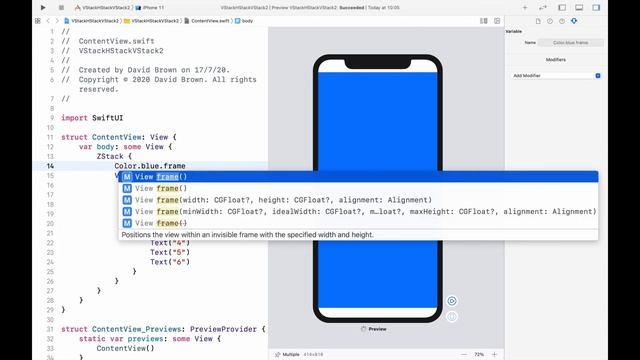Screen dimensions: 640x360
Task: Pin the preview with the pin icon
Action: point(278,354)
